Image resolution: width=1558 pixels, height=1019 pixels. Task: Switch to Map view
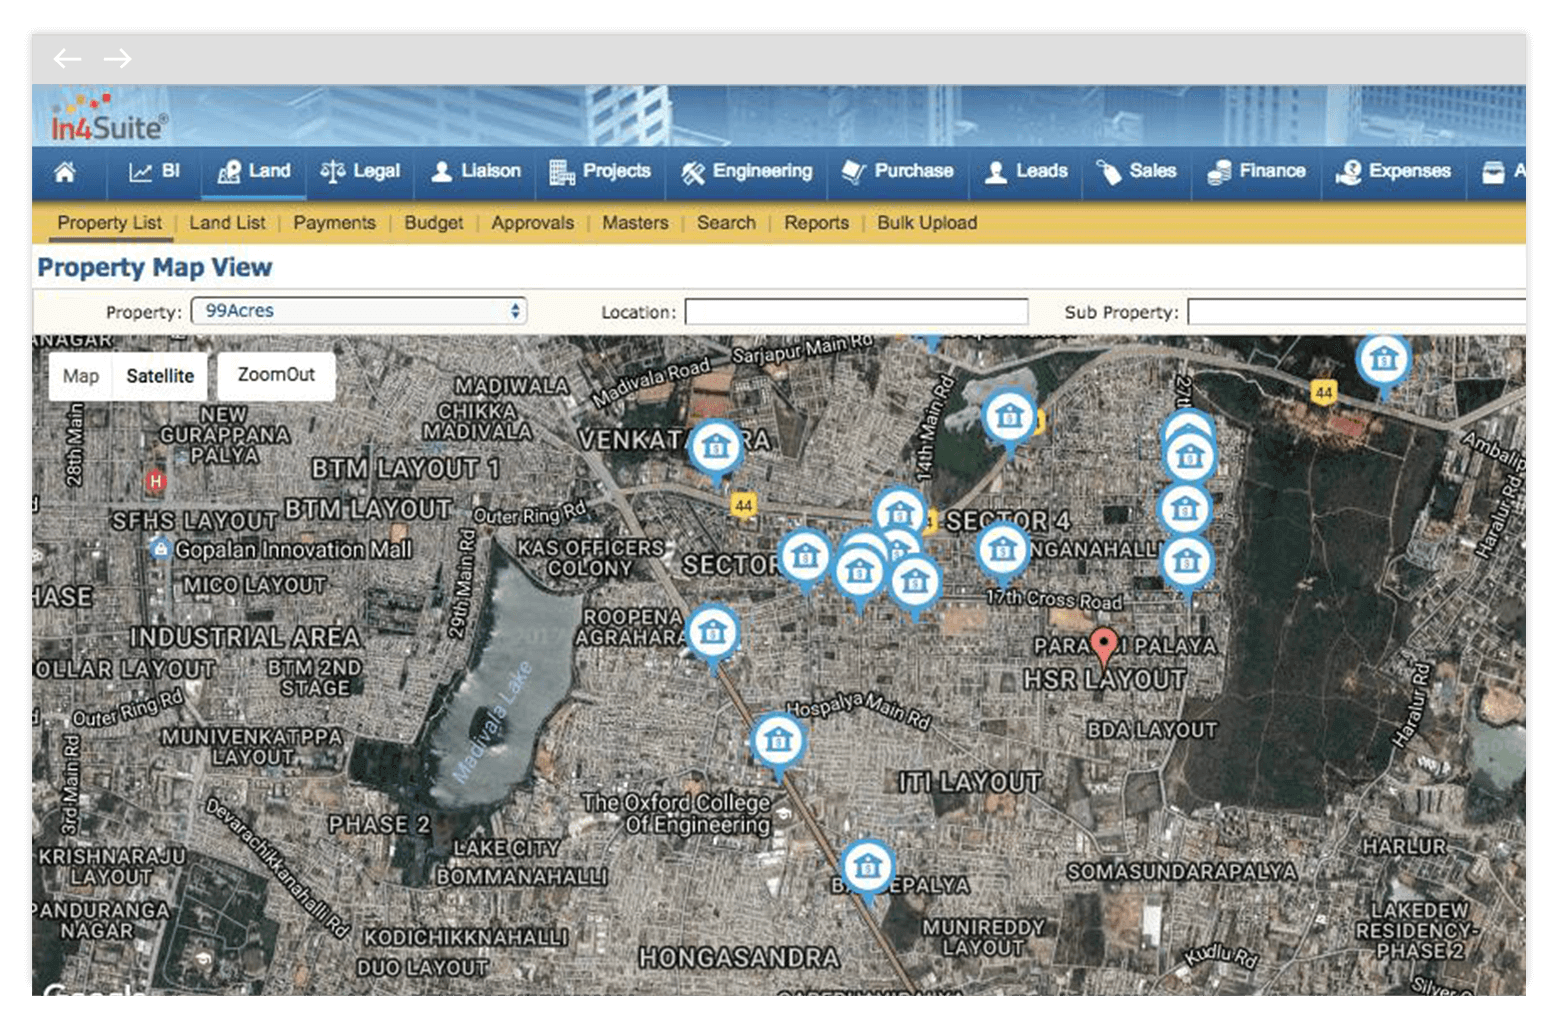tap(80, 376)
